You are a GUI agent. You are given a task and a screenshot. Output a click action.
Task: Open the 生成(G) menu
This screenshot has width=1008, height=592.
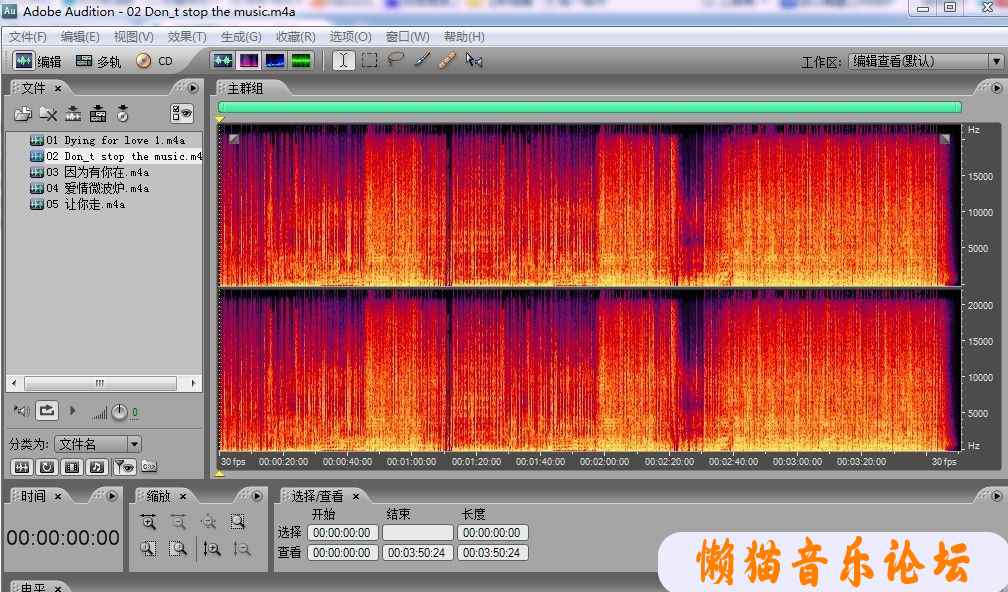pos(241,37)
